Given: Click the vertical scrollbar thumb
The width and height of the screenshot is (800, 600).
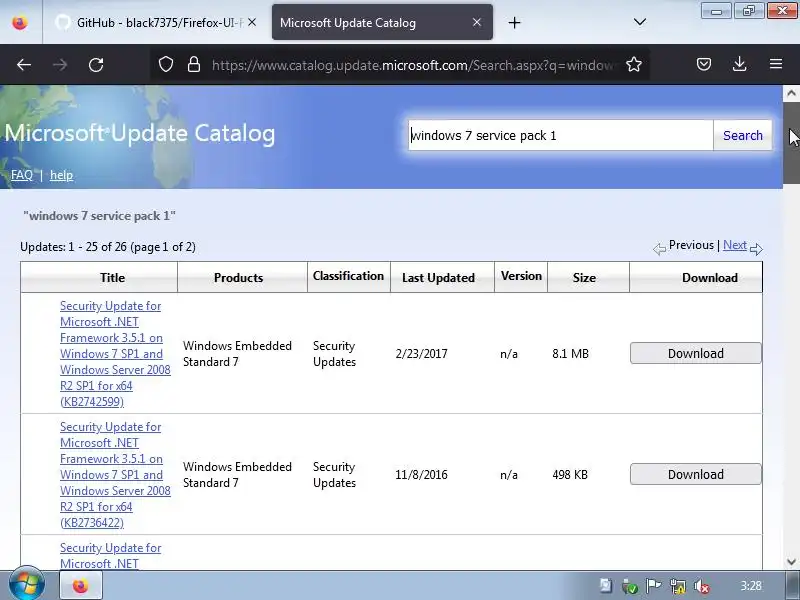Looking at the screenshot, I should coord(791,143).
